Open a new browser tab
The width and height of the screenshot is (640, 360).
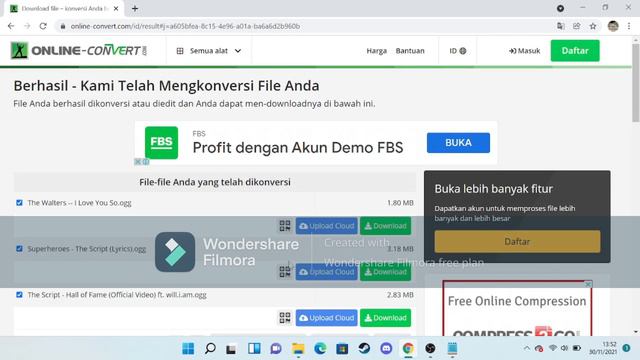(135, 9)
